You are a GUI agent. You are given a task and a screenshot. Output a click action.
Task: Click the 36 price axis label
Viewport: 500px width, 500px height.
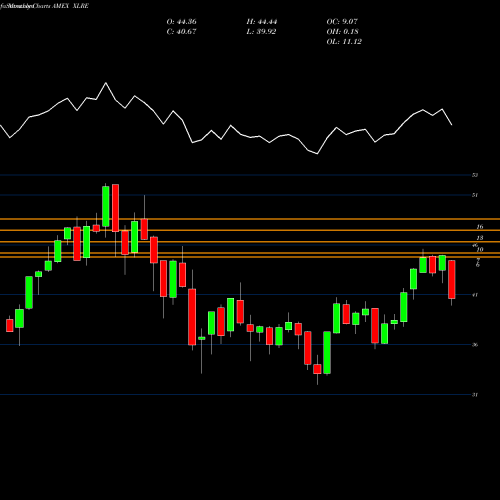[475, 345]
